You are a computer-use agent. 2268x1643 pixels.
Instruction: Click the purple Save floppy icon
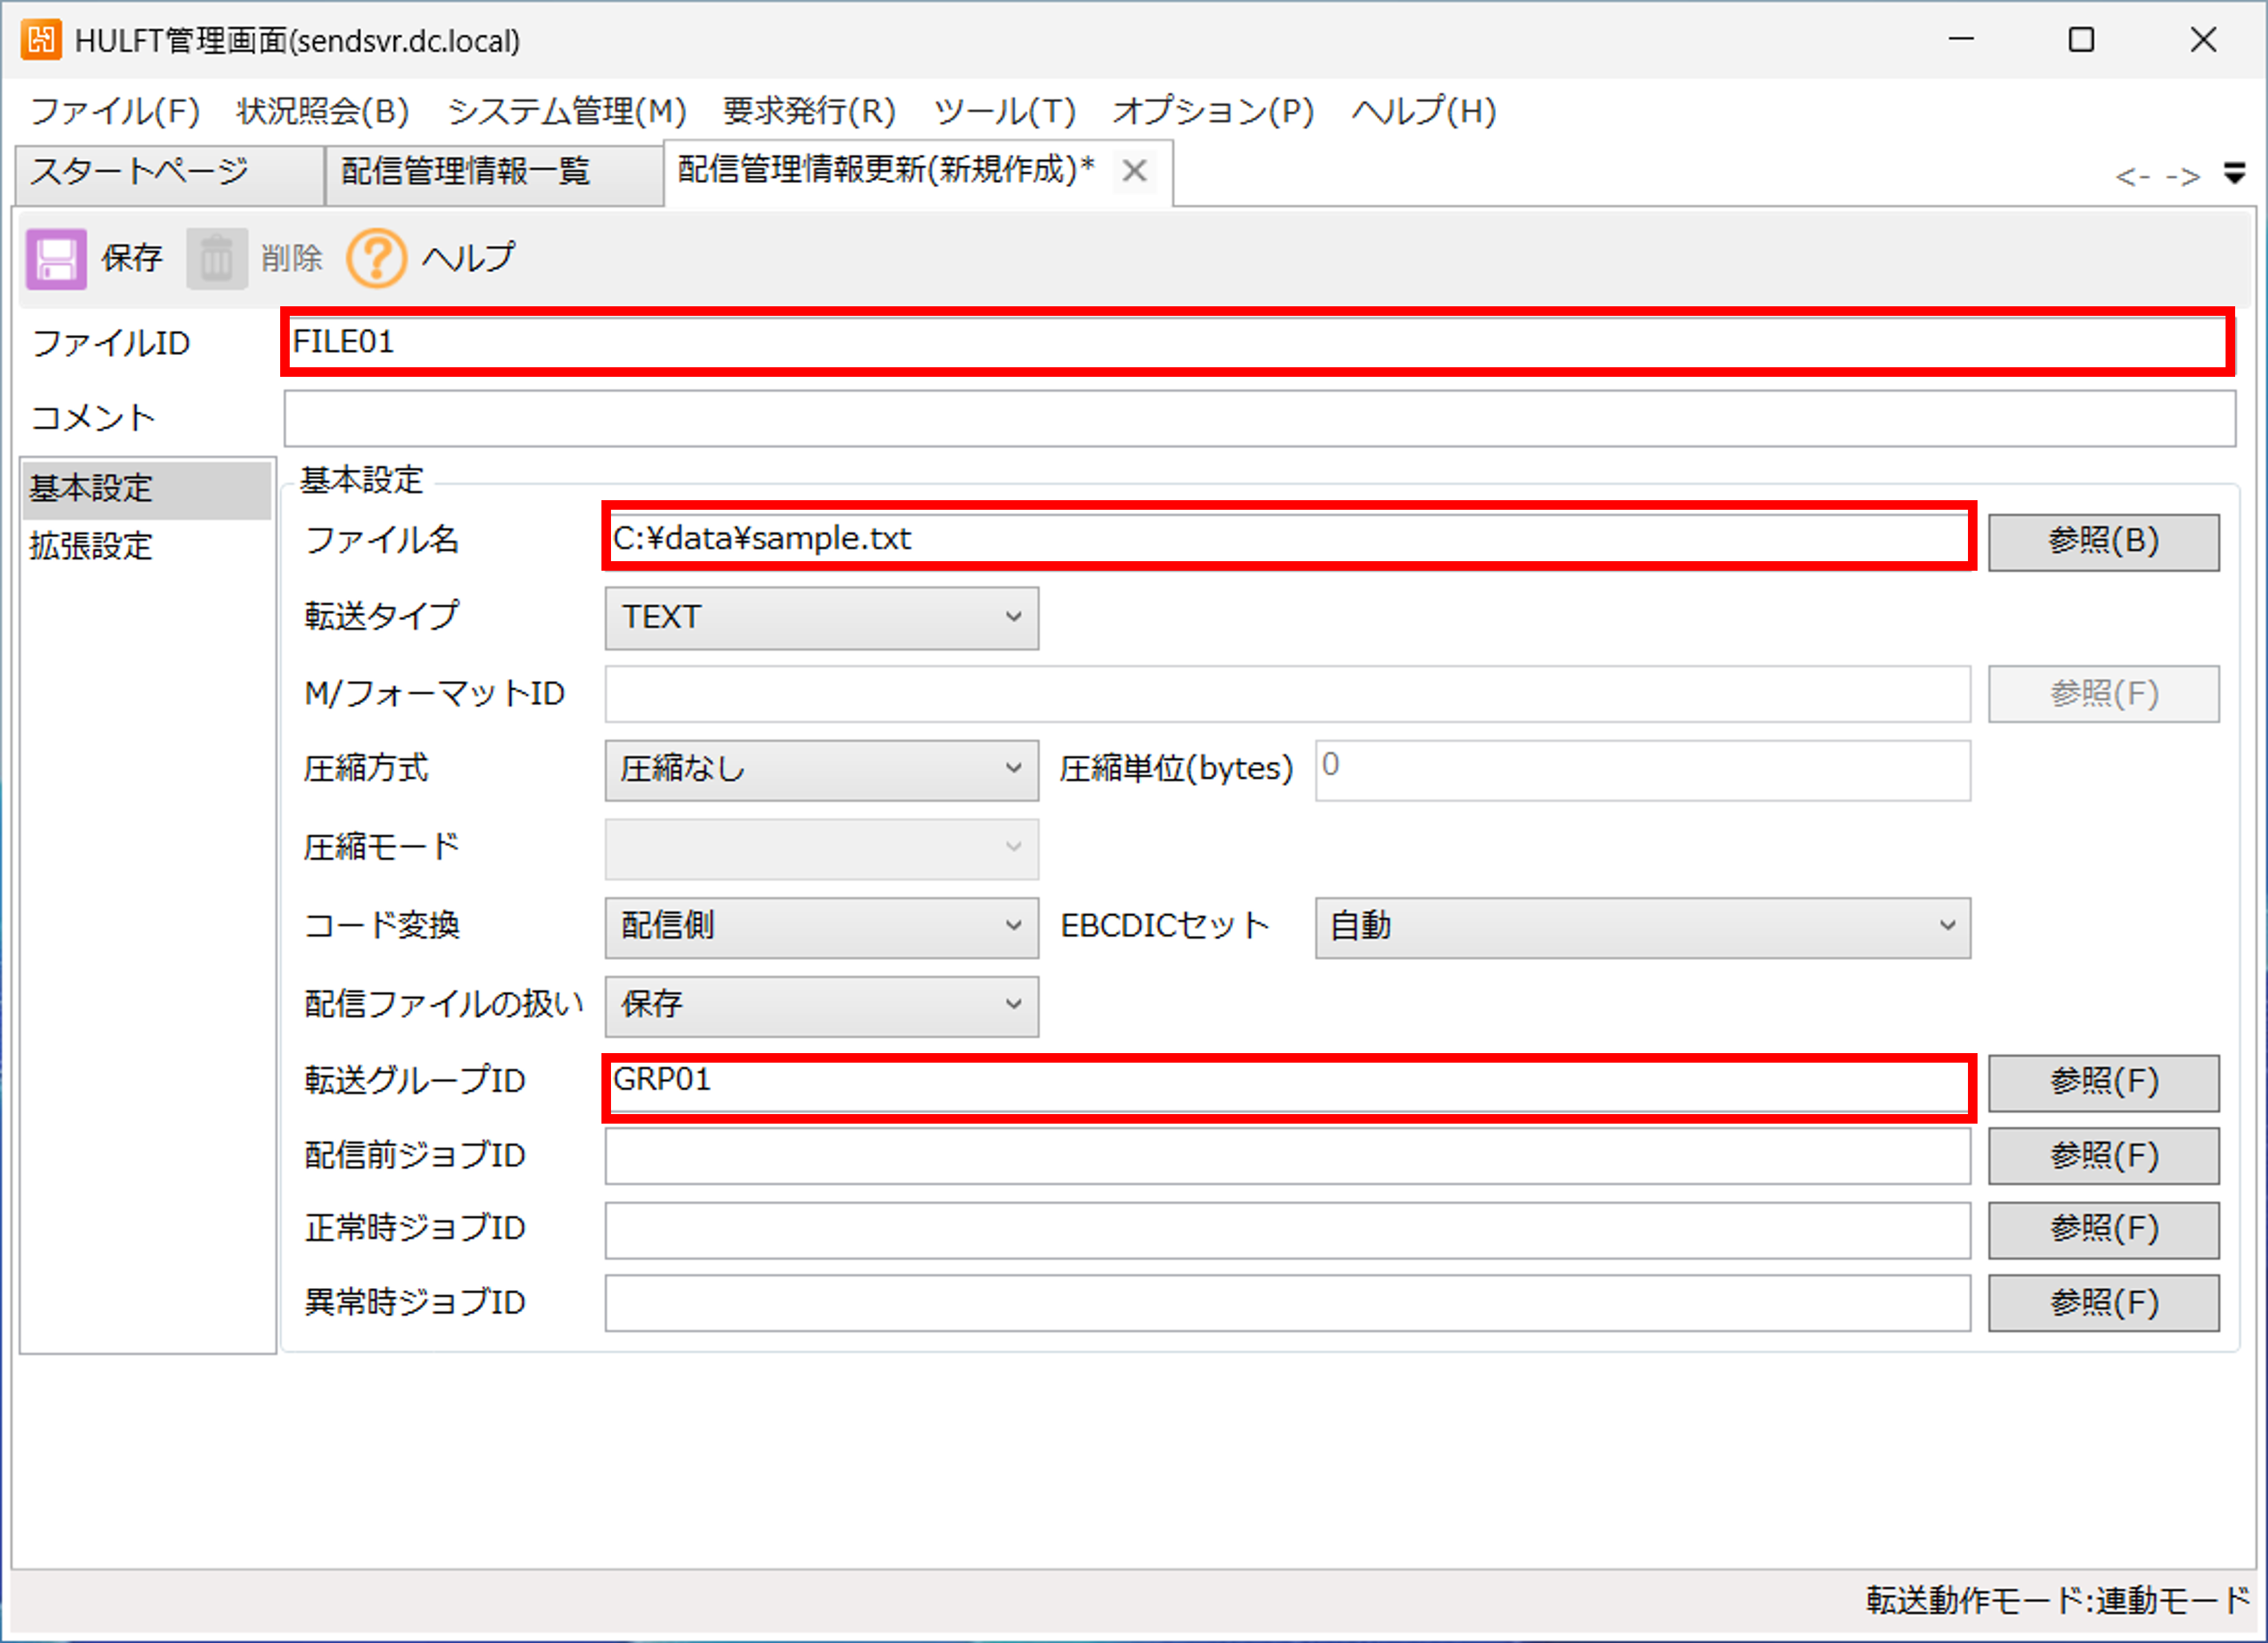[56, 259]
